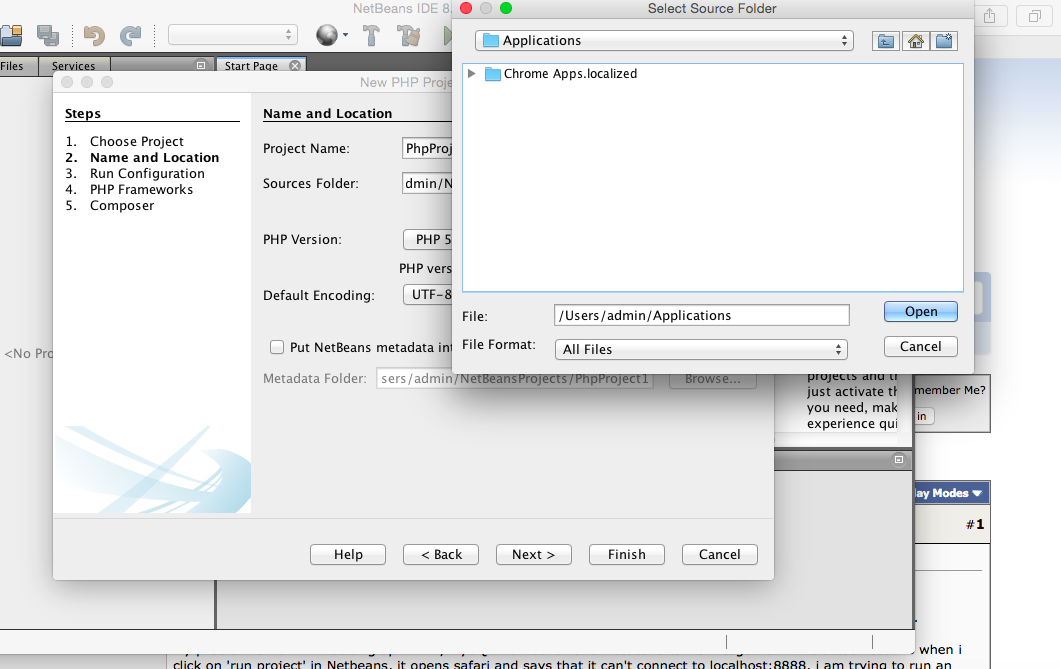Create a new folder in Select Source Folder

coord(944,41)
